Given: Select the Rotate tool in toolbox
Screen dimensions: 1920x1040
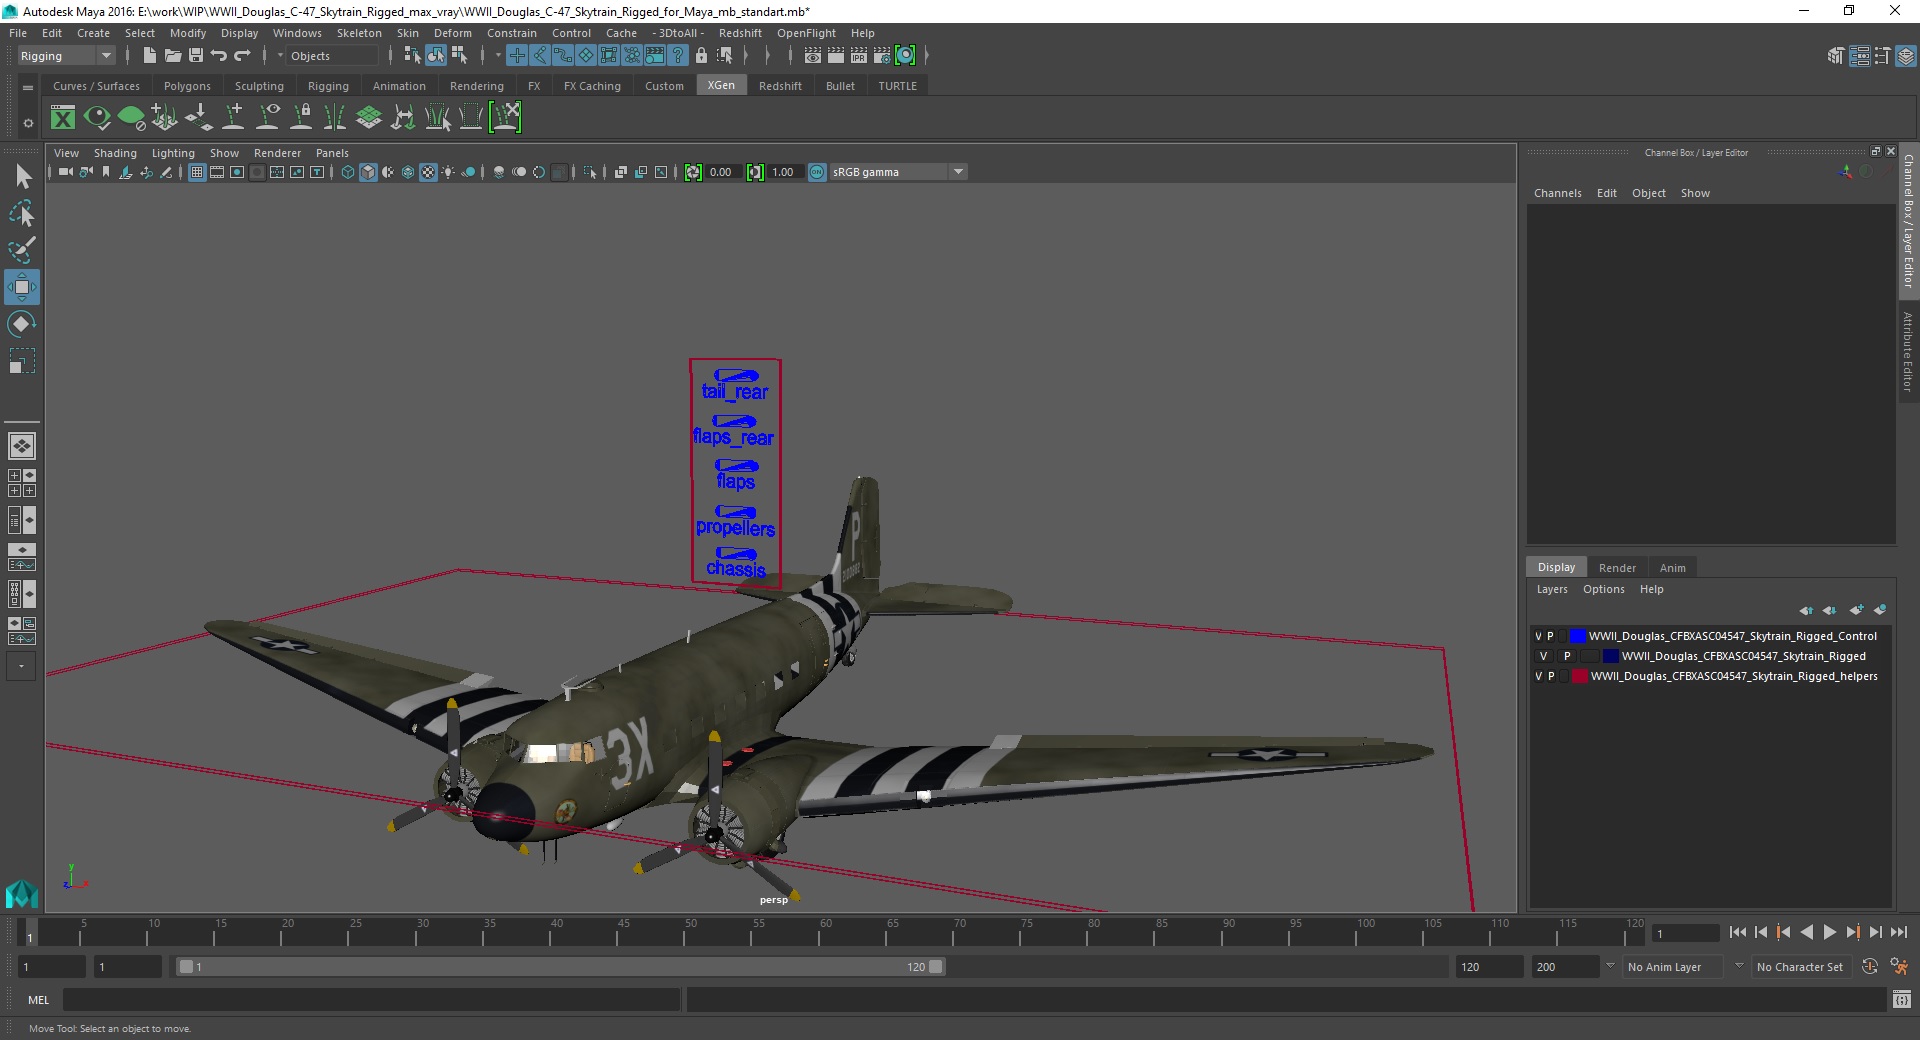Looking at the screenshot, I should click(22, 324).
